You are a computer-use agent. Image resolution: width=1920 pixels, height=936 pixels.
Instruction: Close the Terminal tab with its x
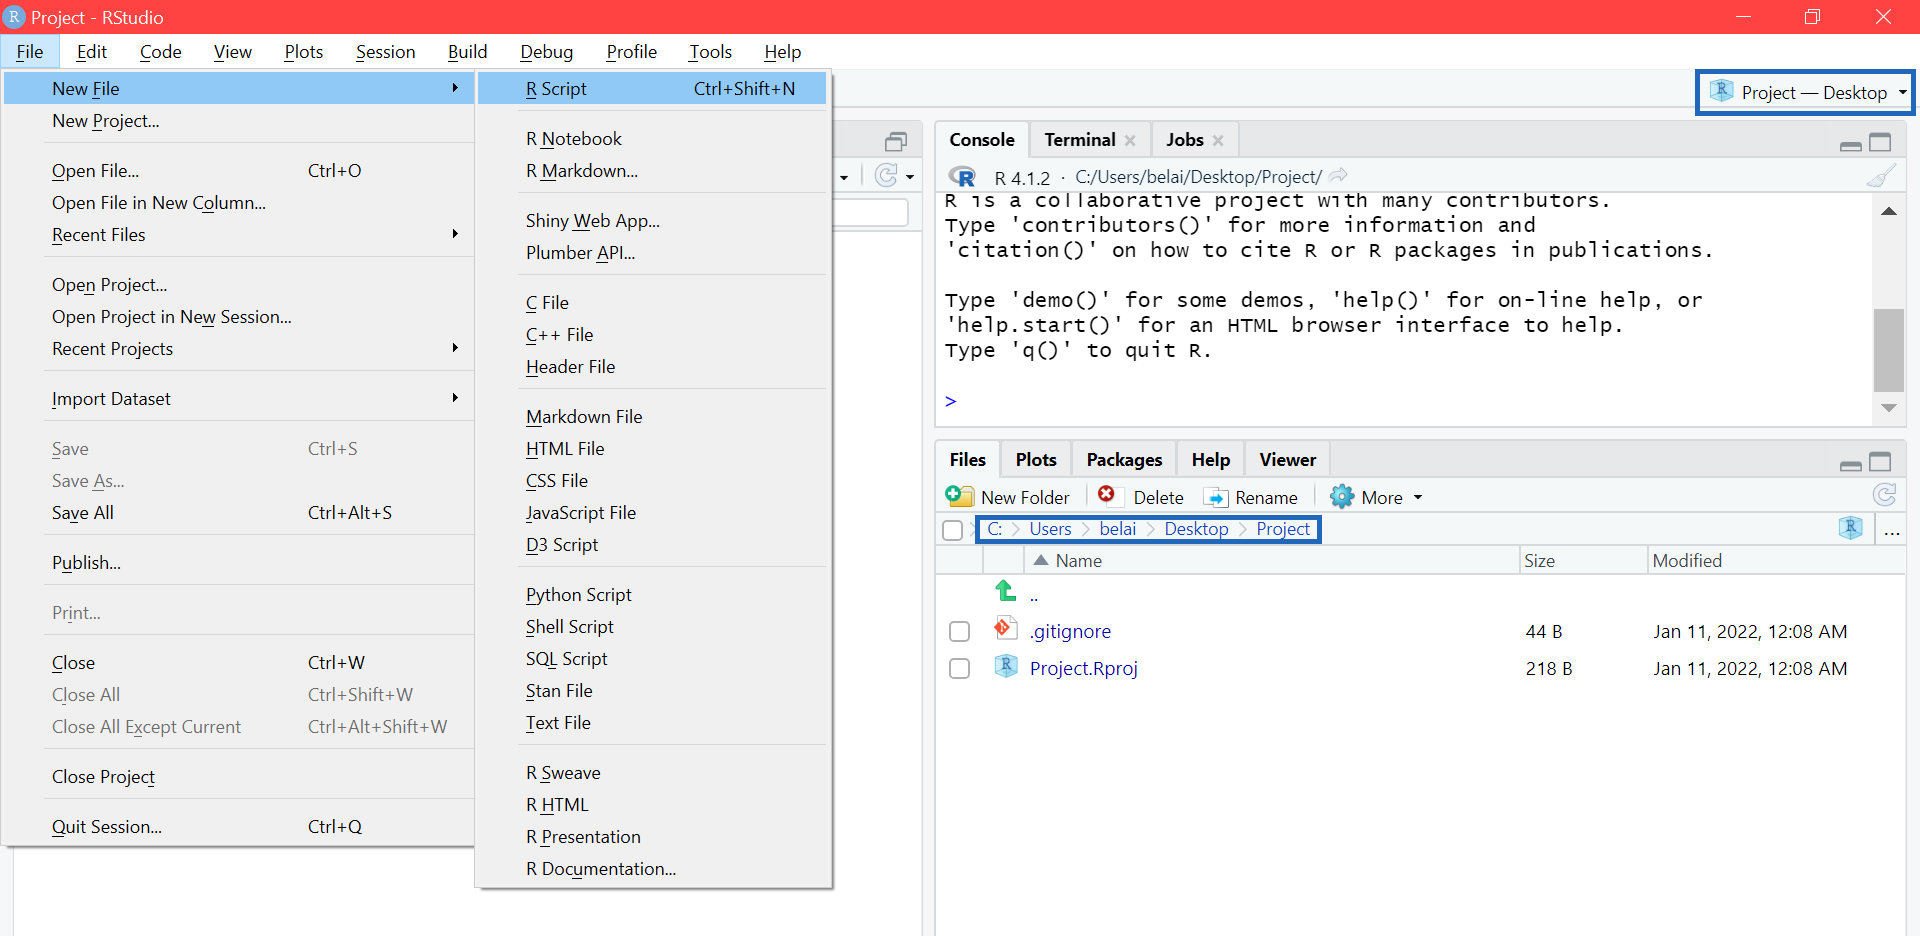click(x=1130, y=141)
